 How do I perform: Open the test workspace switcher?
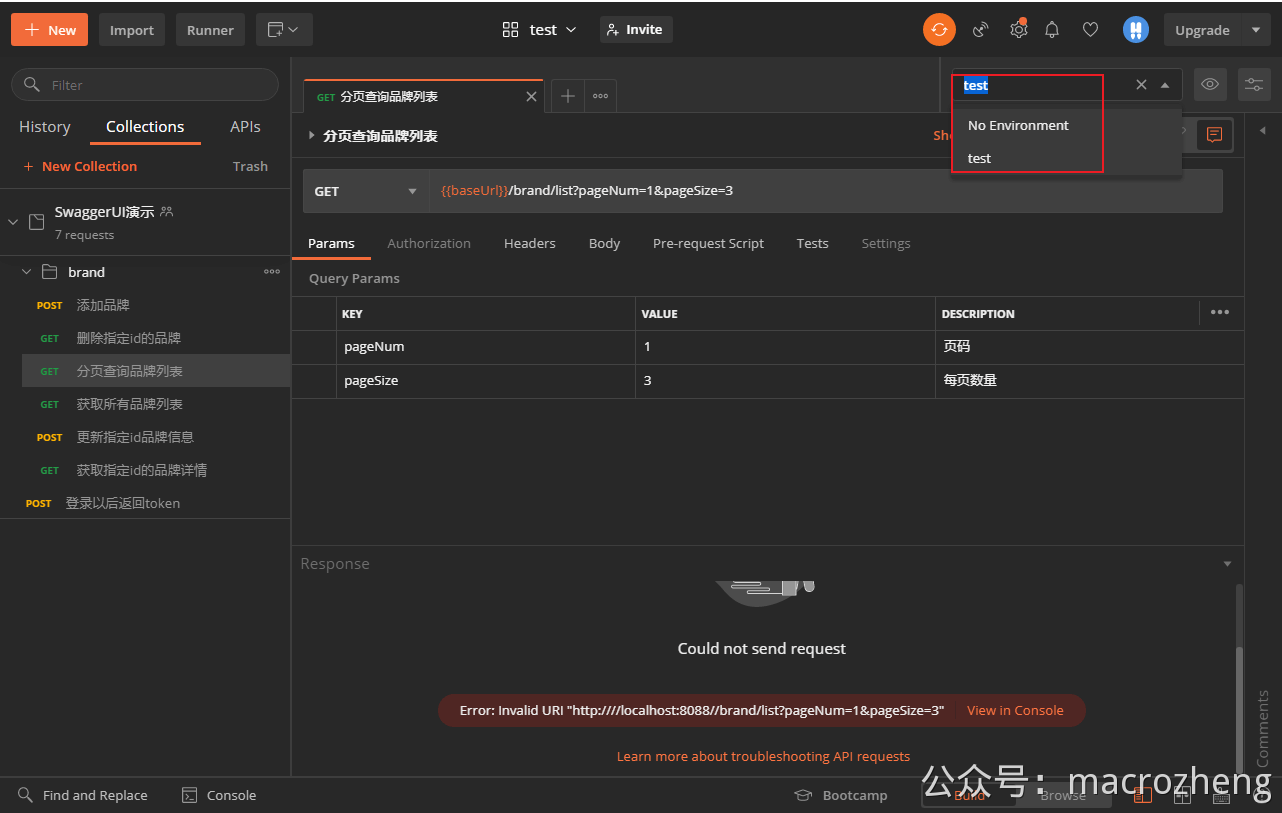(x=540, y=30)
